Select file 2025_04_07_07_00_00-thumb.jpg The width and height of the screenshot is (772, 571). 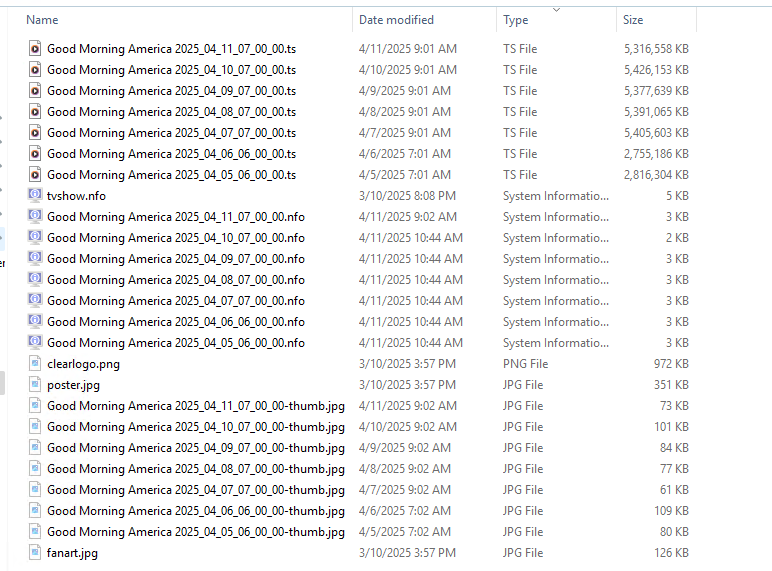coord(196,490)
